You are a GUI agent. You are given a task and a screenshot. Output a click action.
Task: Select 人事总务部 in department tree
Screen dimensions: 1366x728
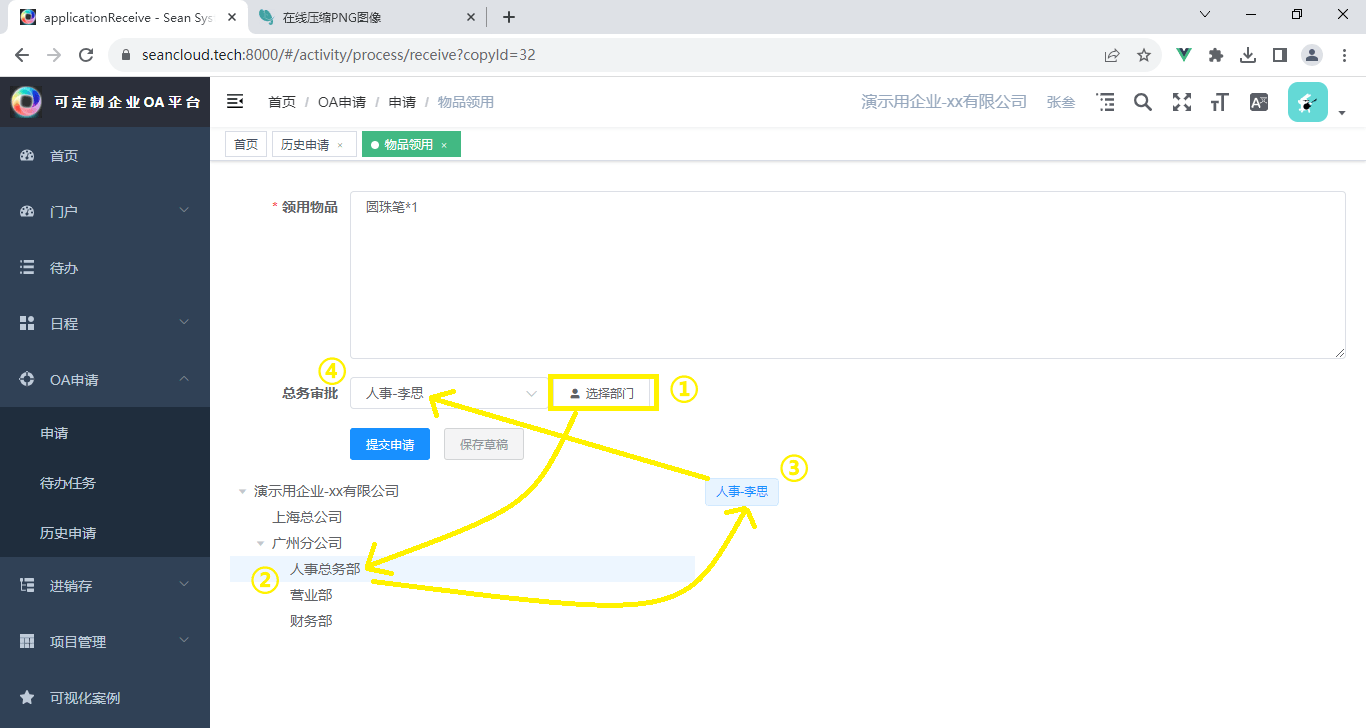click(325, 569)
